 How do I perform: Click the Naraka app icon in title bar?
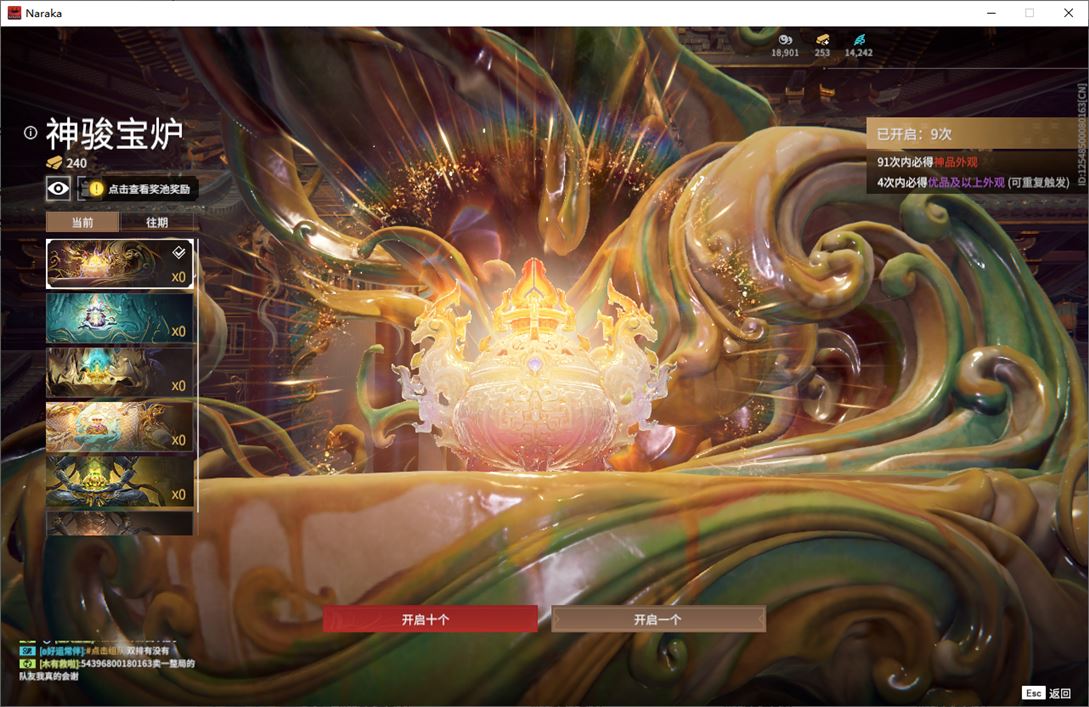pyautogui.click(x=14, y=13)
